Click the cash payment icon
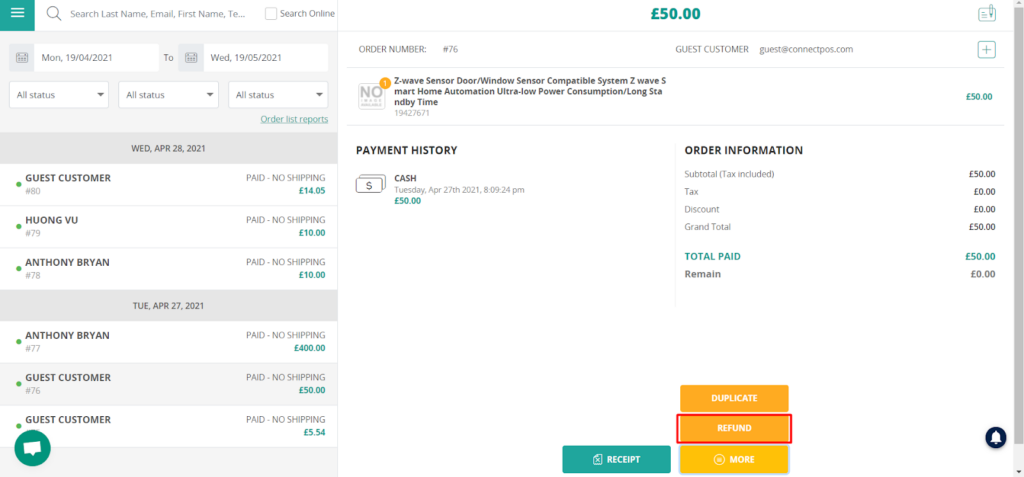The width and height of the screenshot is (1024, 477). (369, 185)
